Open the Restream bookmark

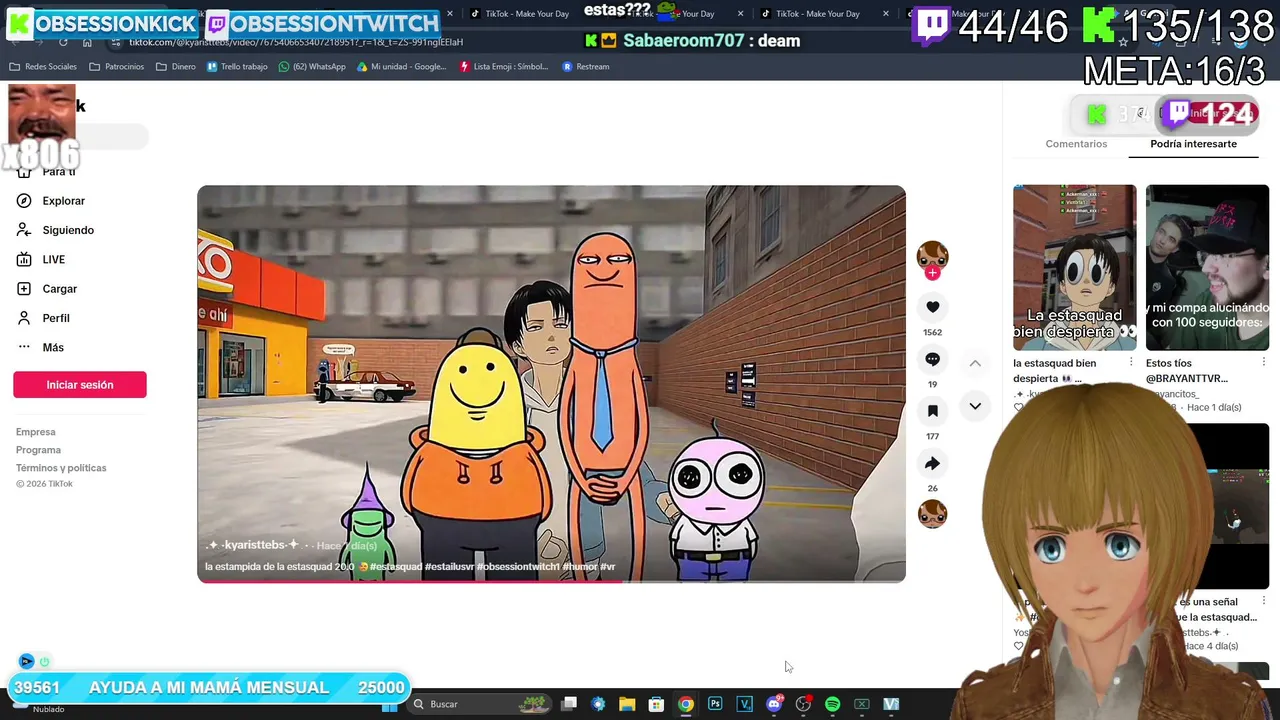586,67
